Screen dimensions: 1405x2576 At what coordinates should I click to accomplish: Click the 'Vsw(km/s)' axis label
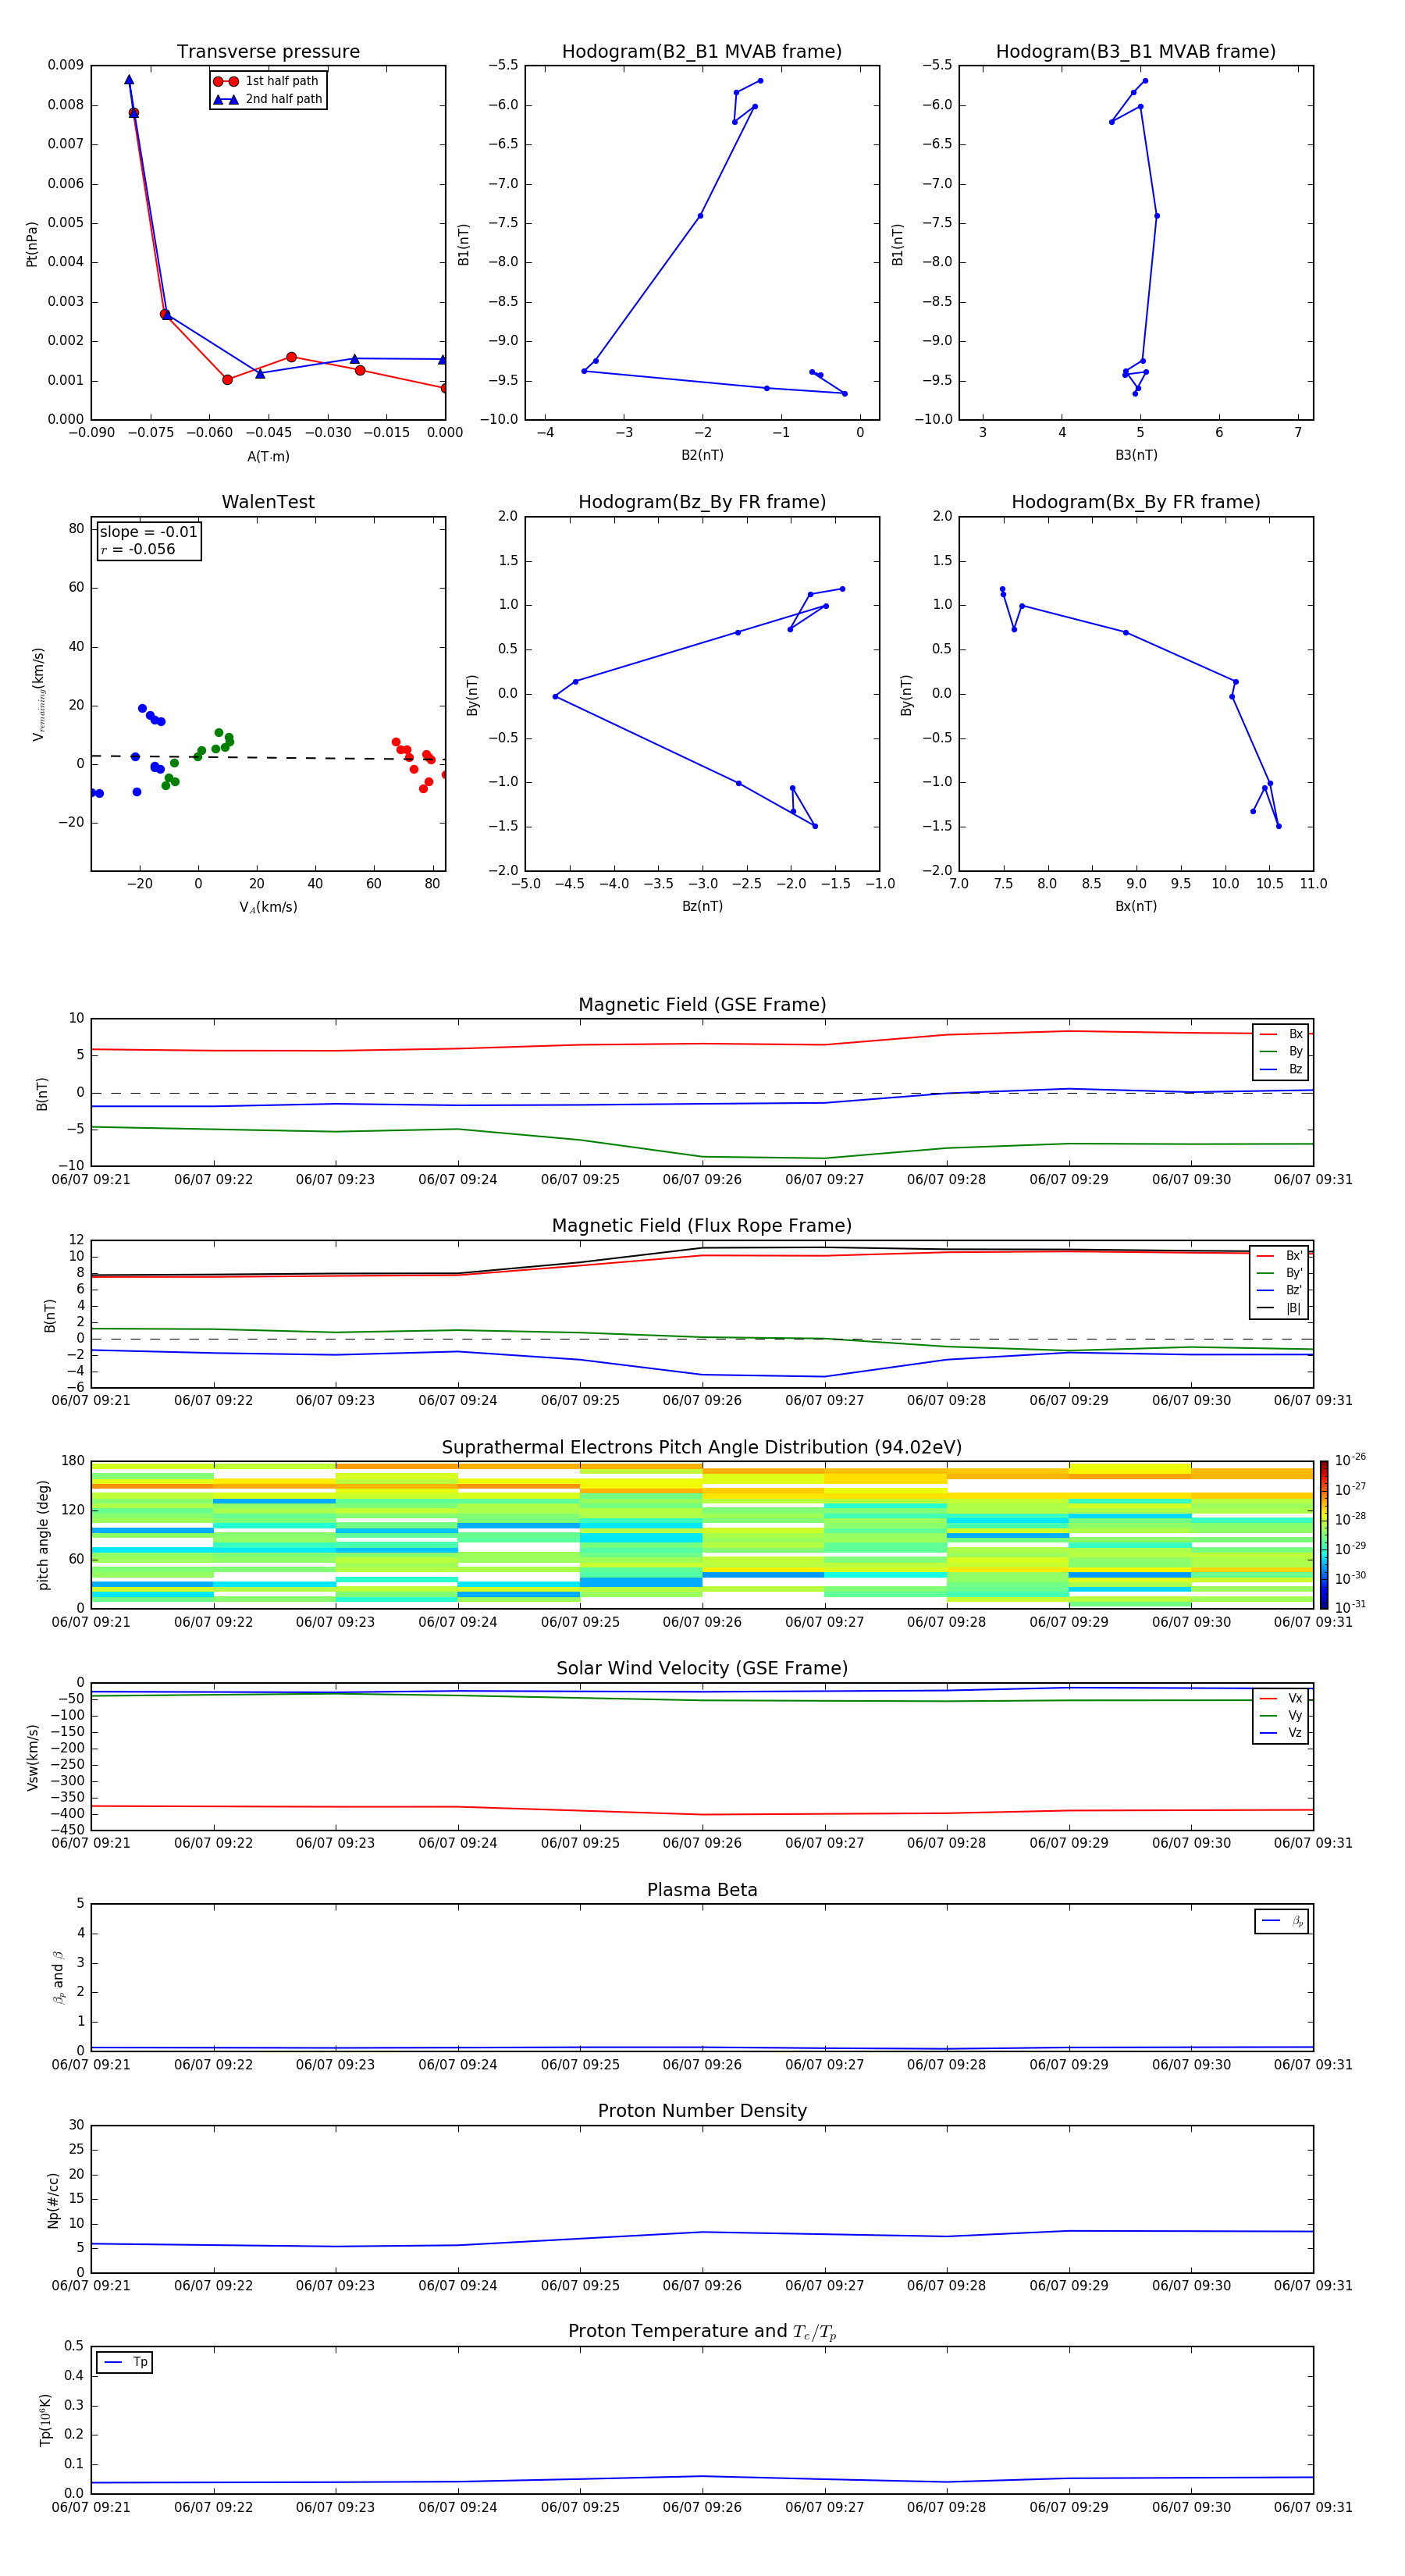pos(32,1757)
